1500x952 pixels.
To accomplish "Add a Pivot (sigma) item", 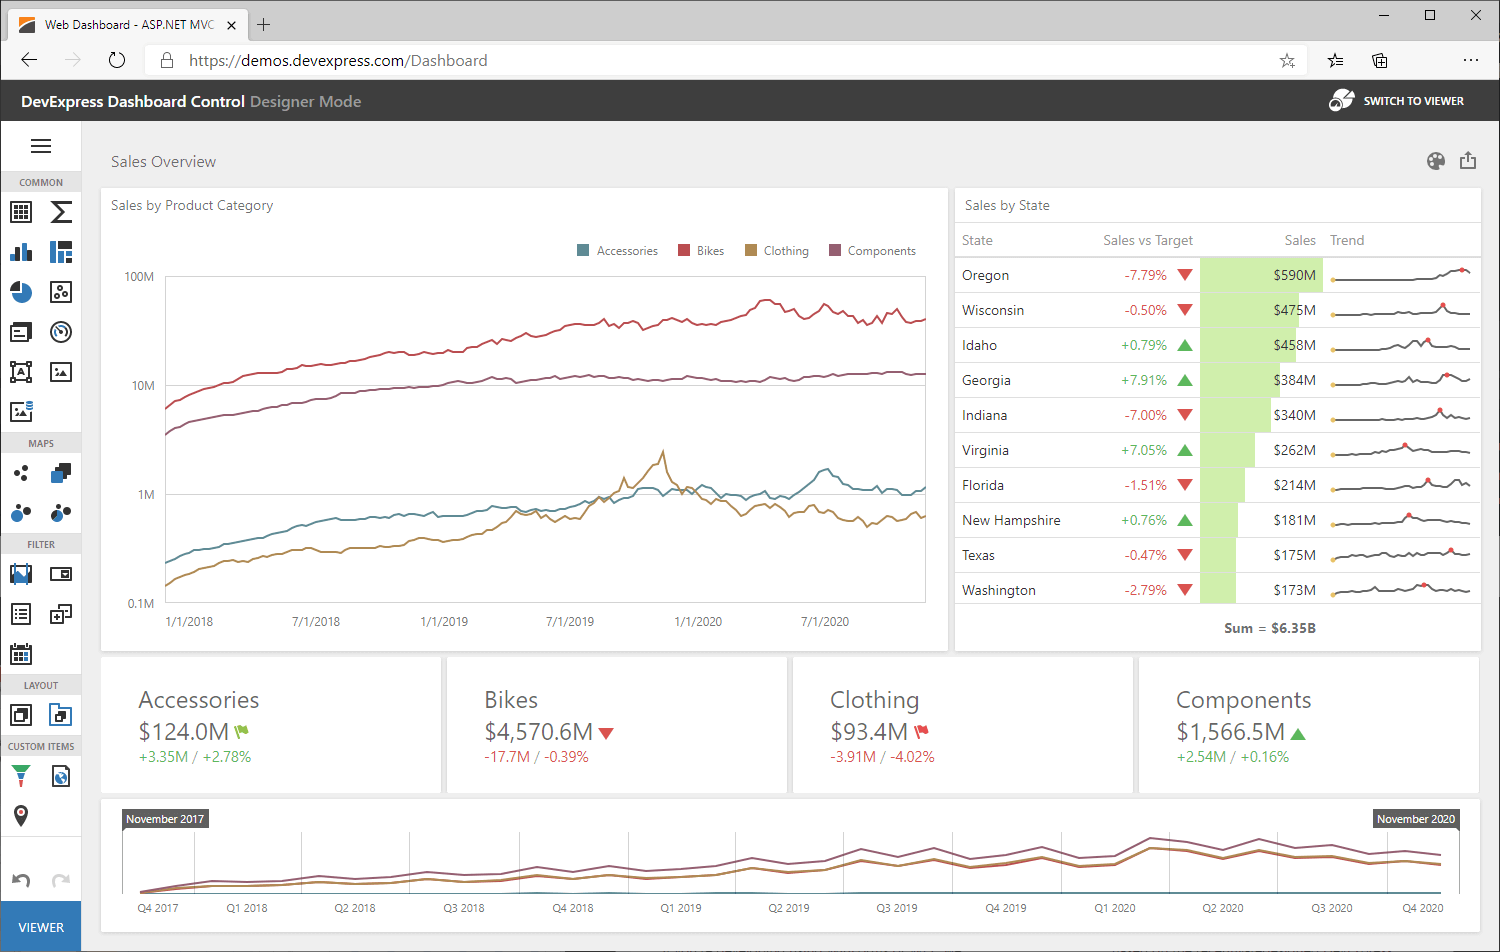I will 61,212.
